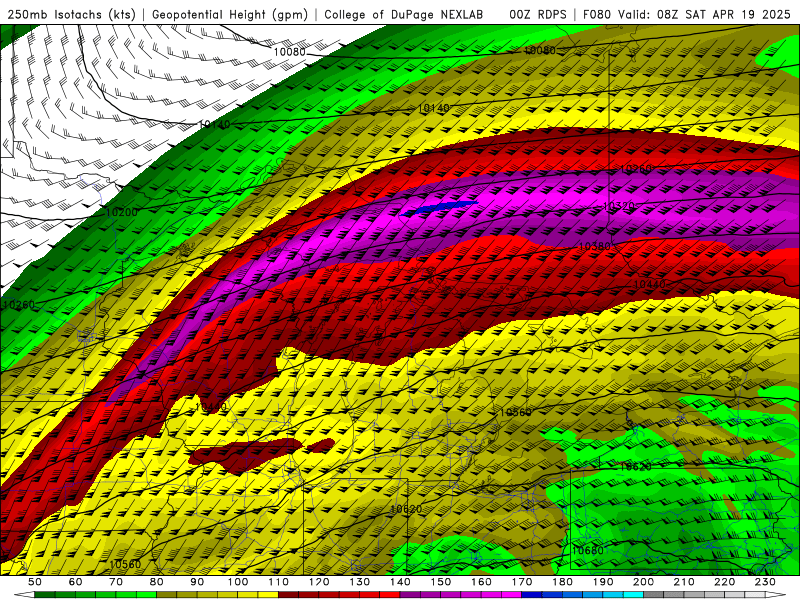
Task: Click the 80 value on the color scale
Action: tap(157, 582)
